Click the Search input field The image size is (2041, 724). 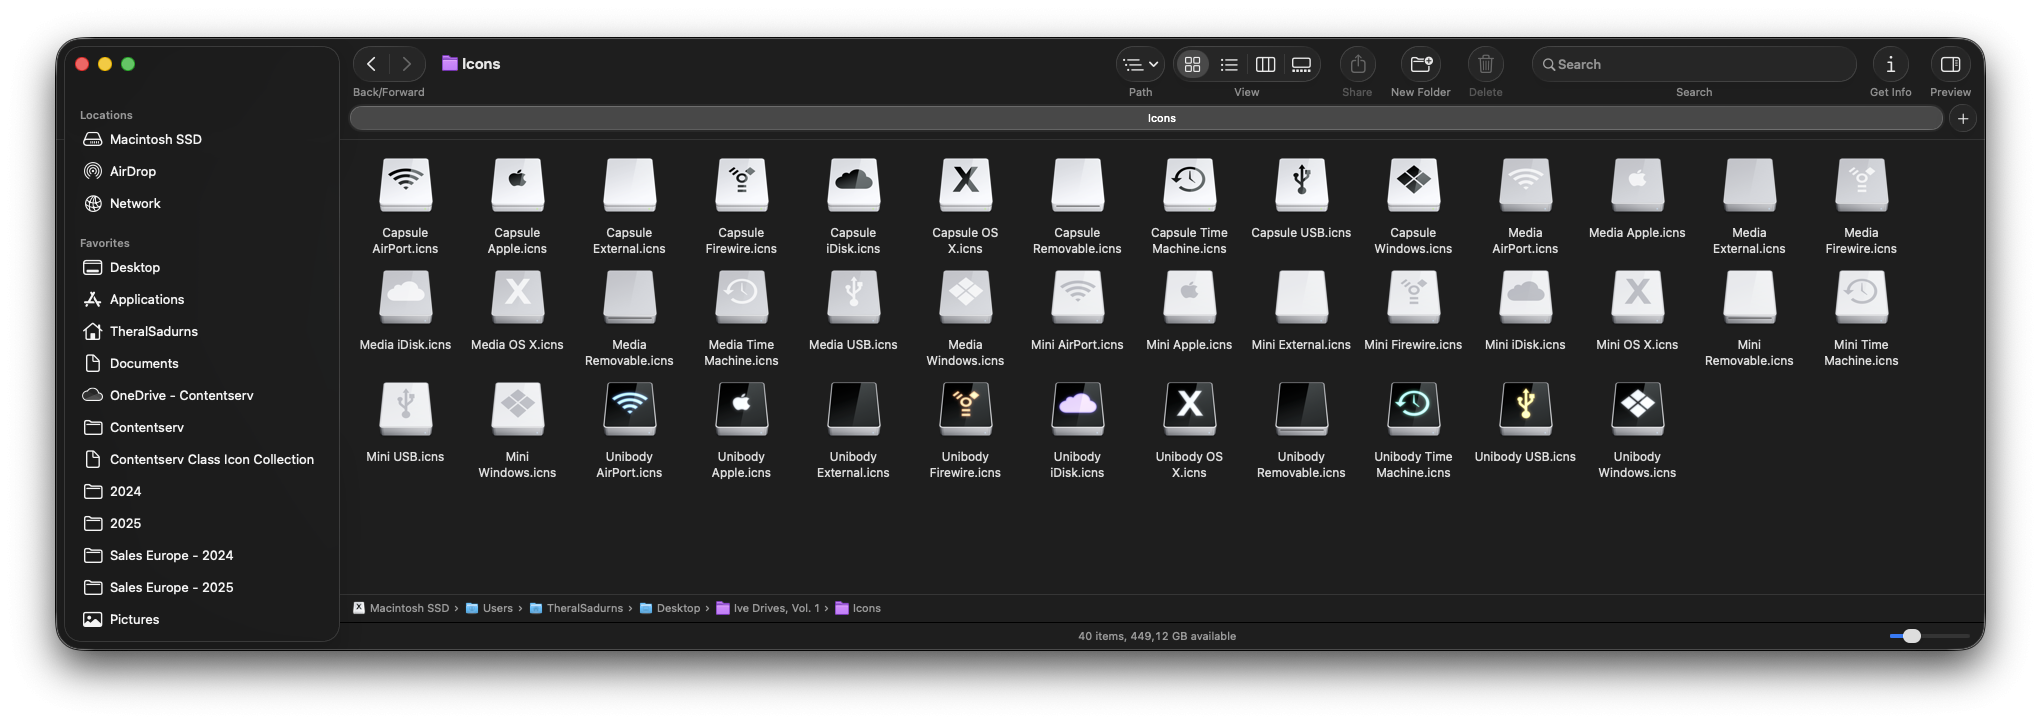[1700, 65]
